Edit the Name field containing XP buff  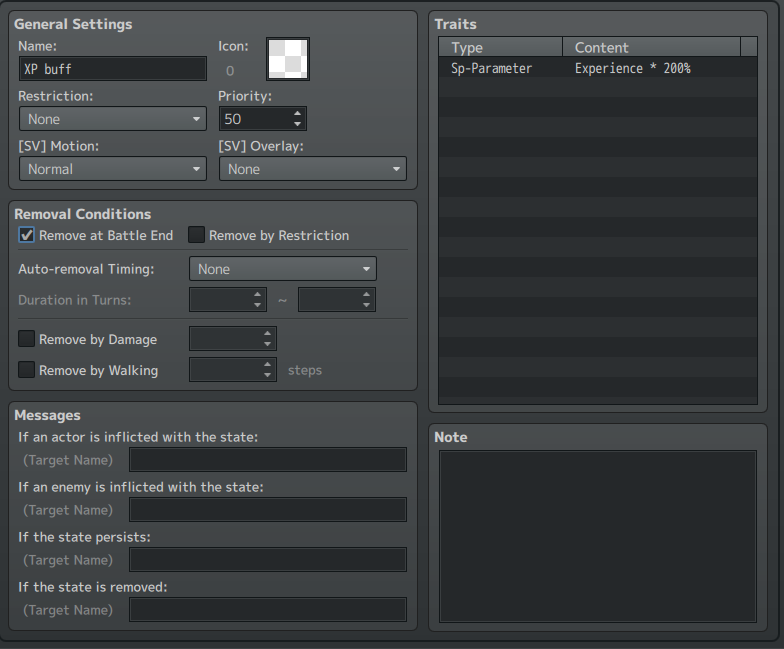[x=112, y=69]
